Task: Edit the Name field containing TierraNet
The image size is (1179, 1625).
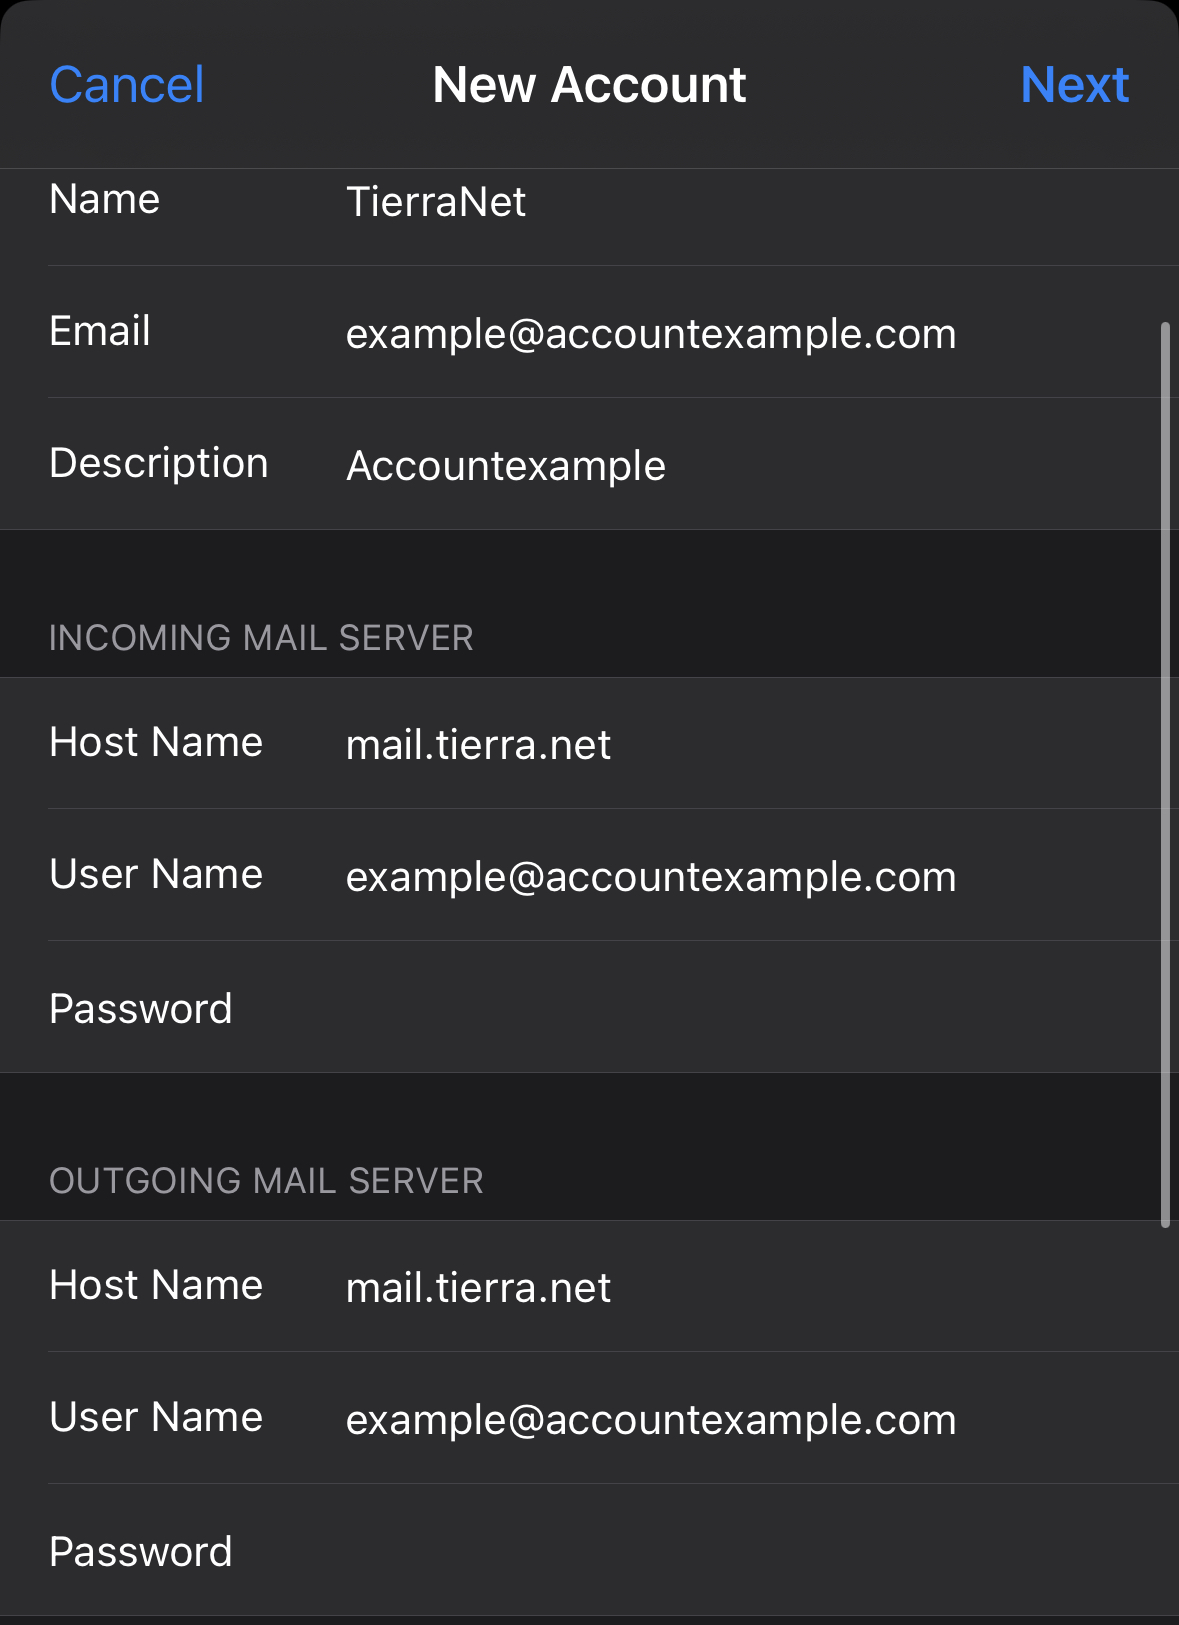Action: [x=436, y=202]
